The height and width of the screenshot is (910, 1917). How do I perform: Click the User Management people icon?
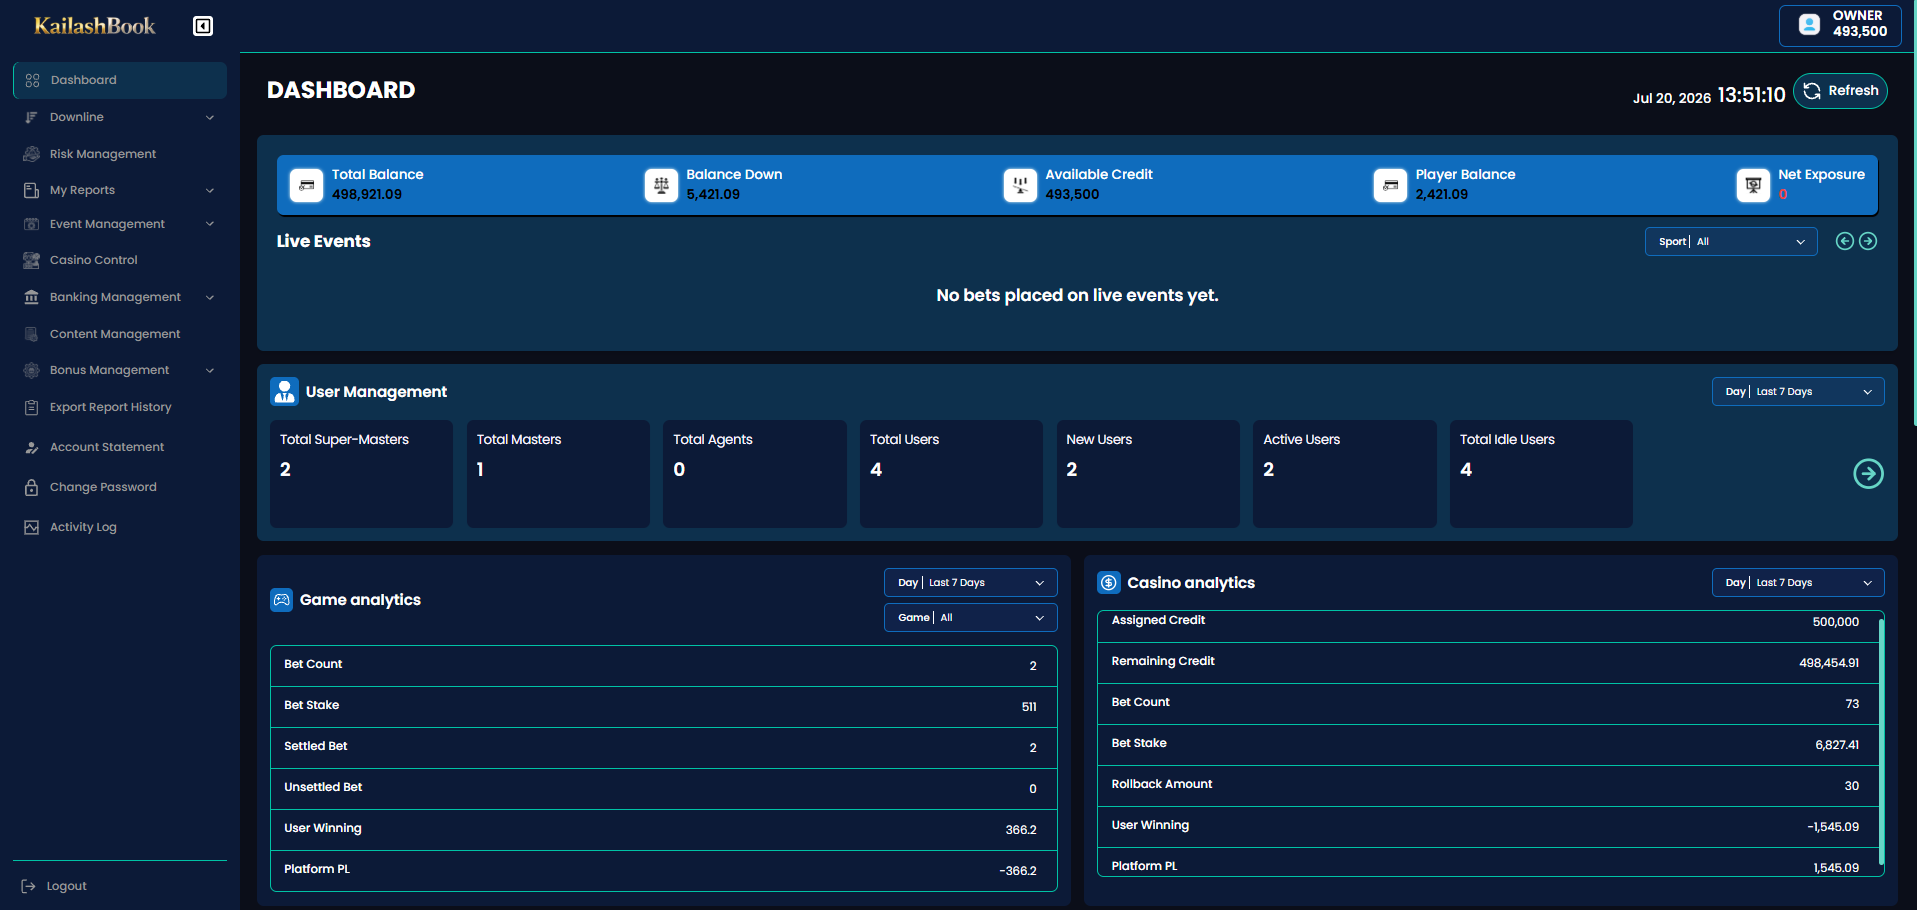(284, 391)
